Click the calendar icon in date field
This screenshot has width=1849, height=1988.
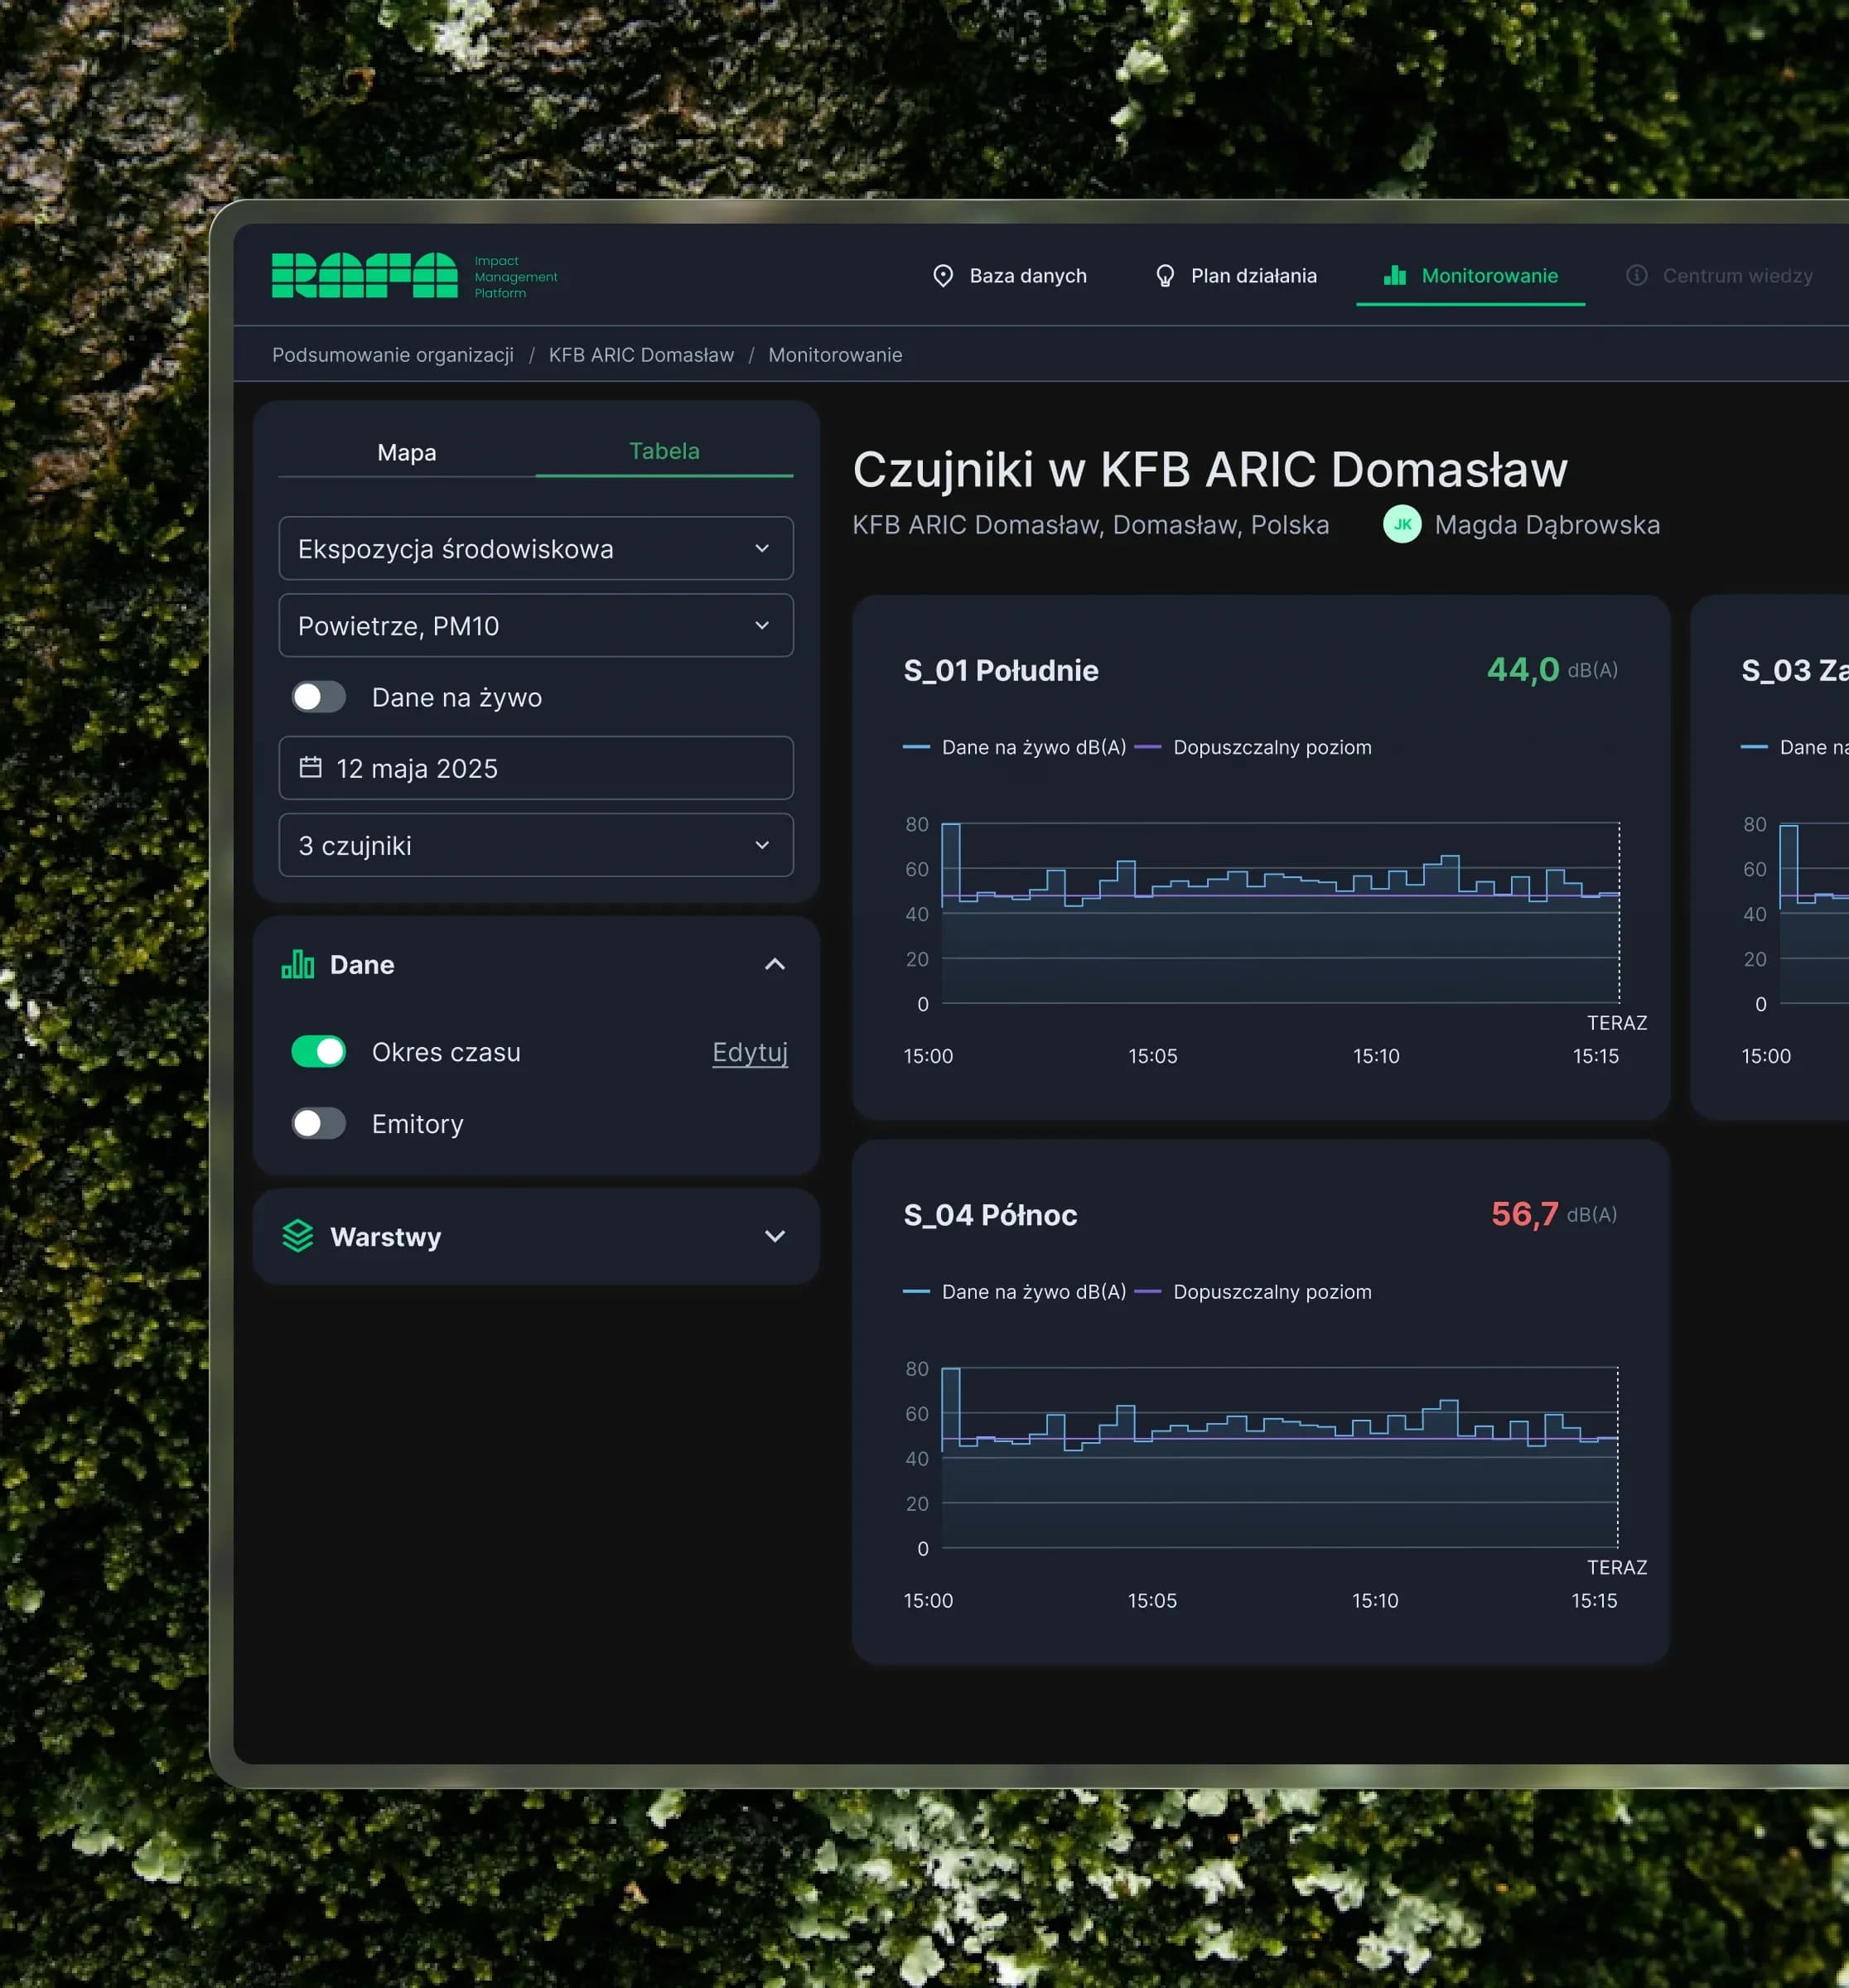click(x=310, y=767)
